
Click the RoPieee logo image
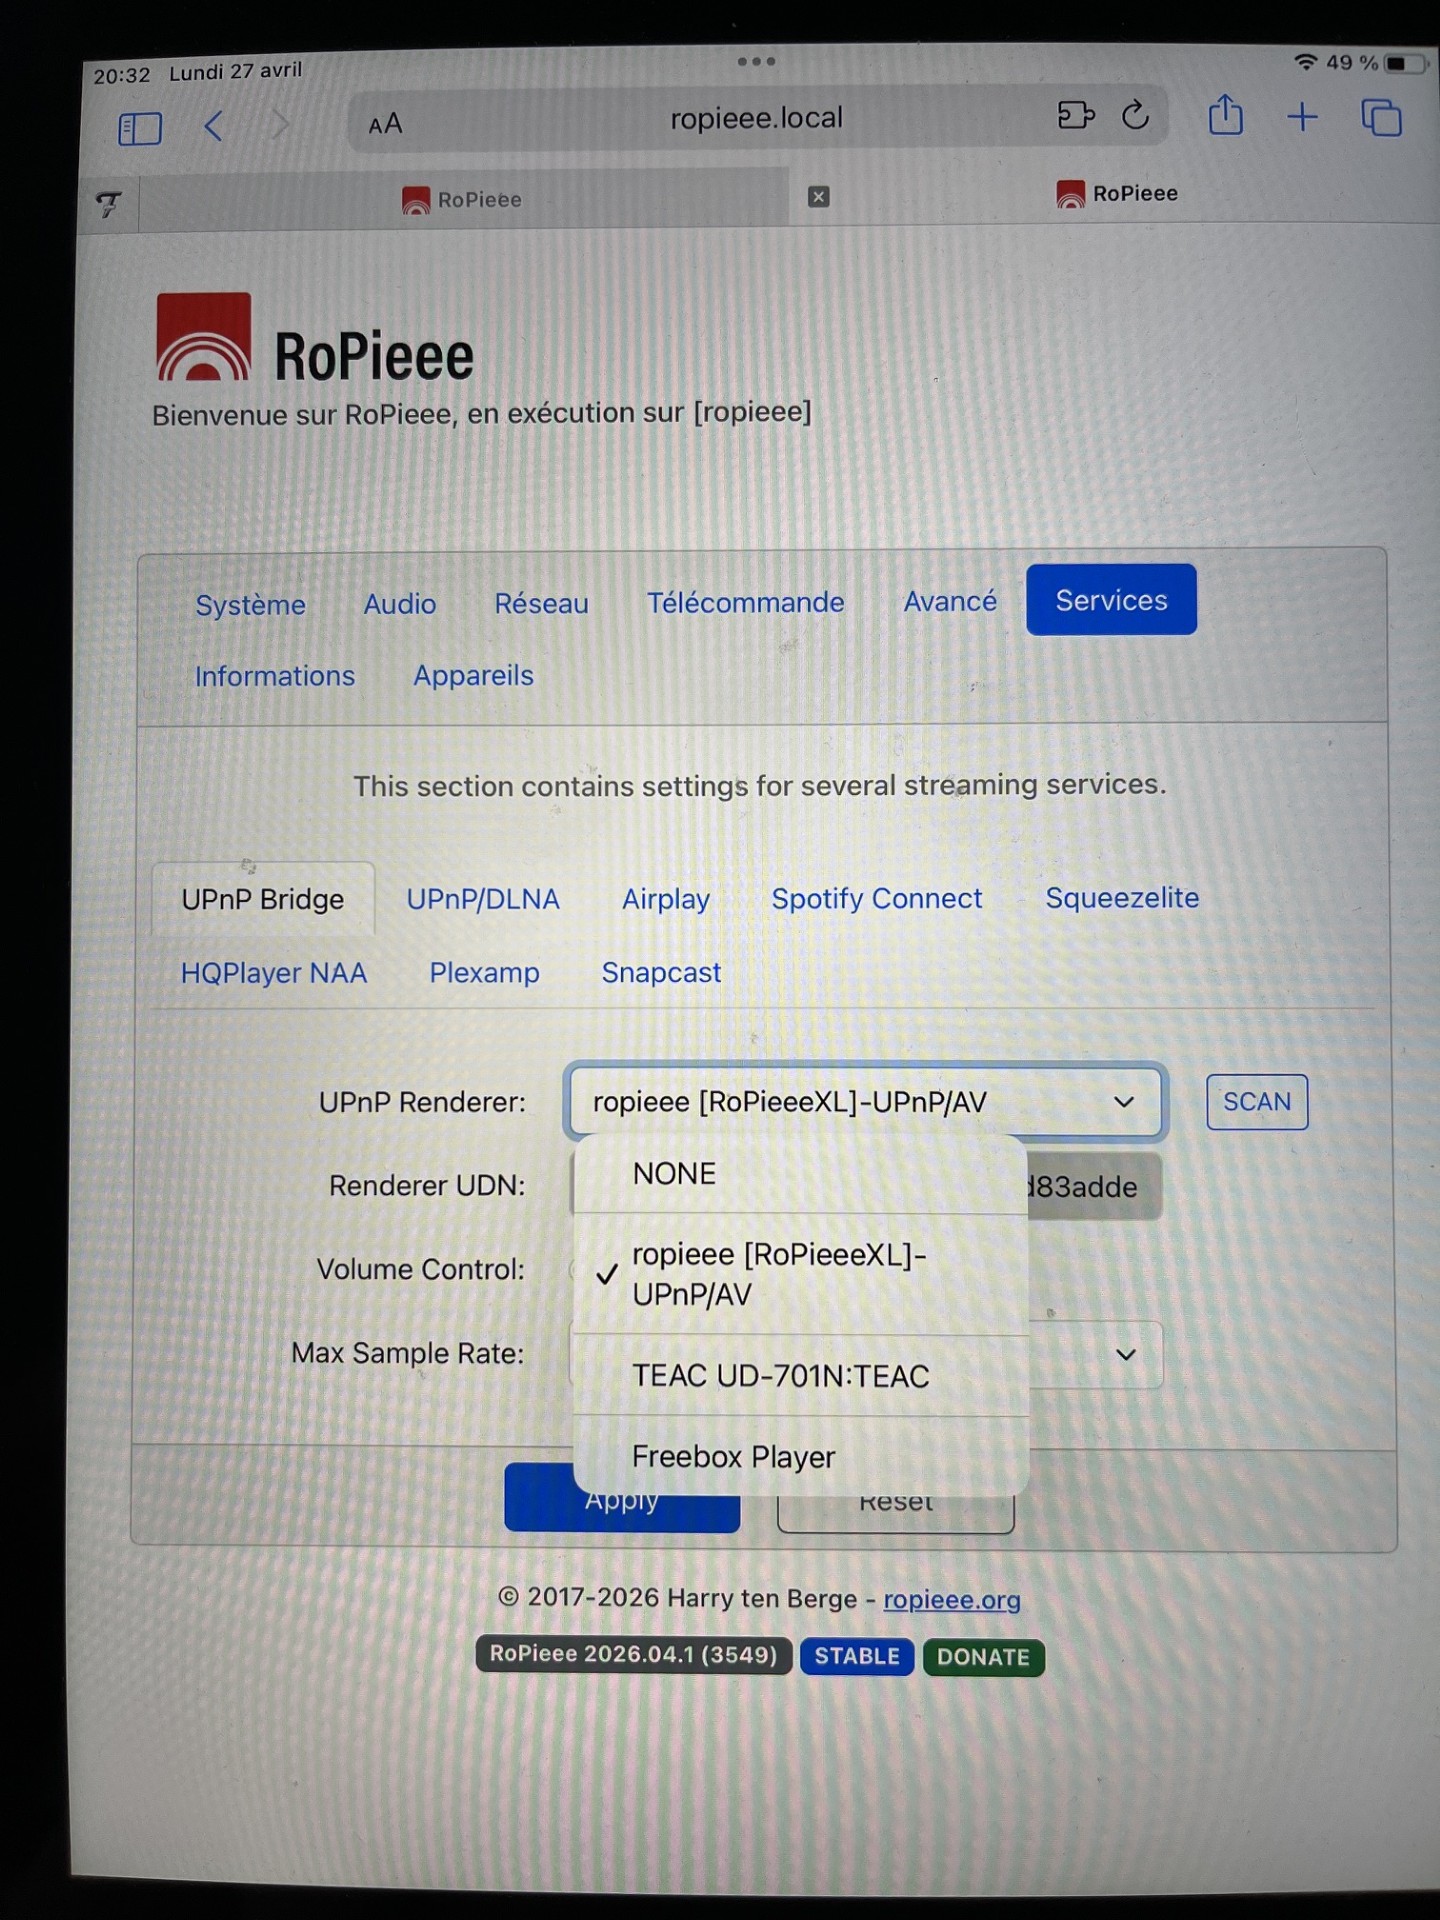(203, 336)
